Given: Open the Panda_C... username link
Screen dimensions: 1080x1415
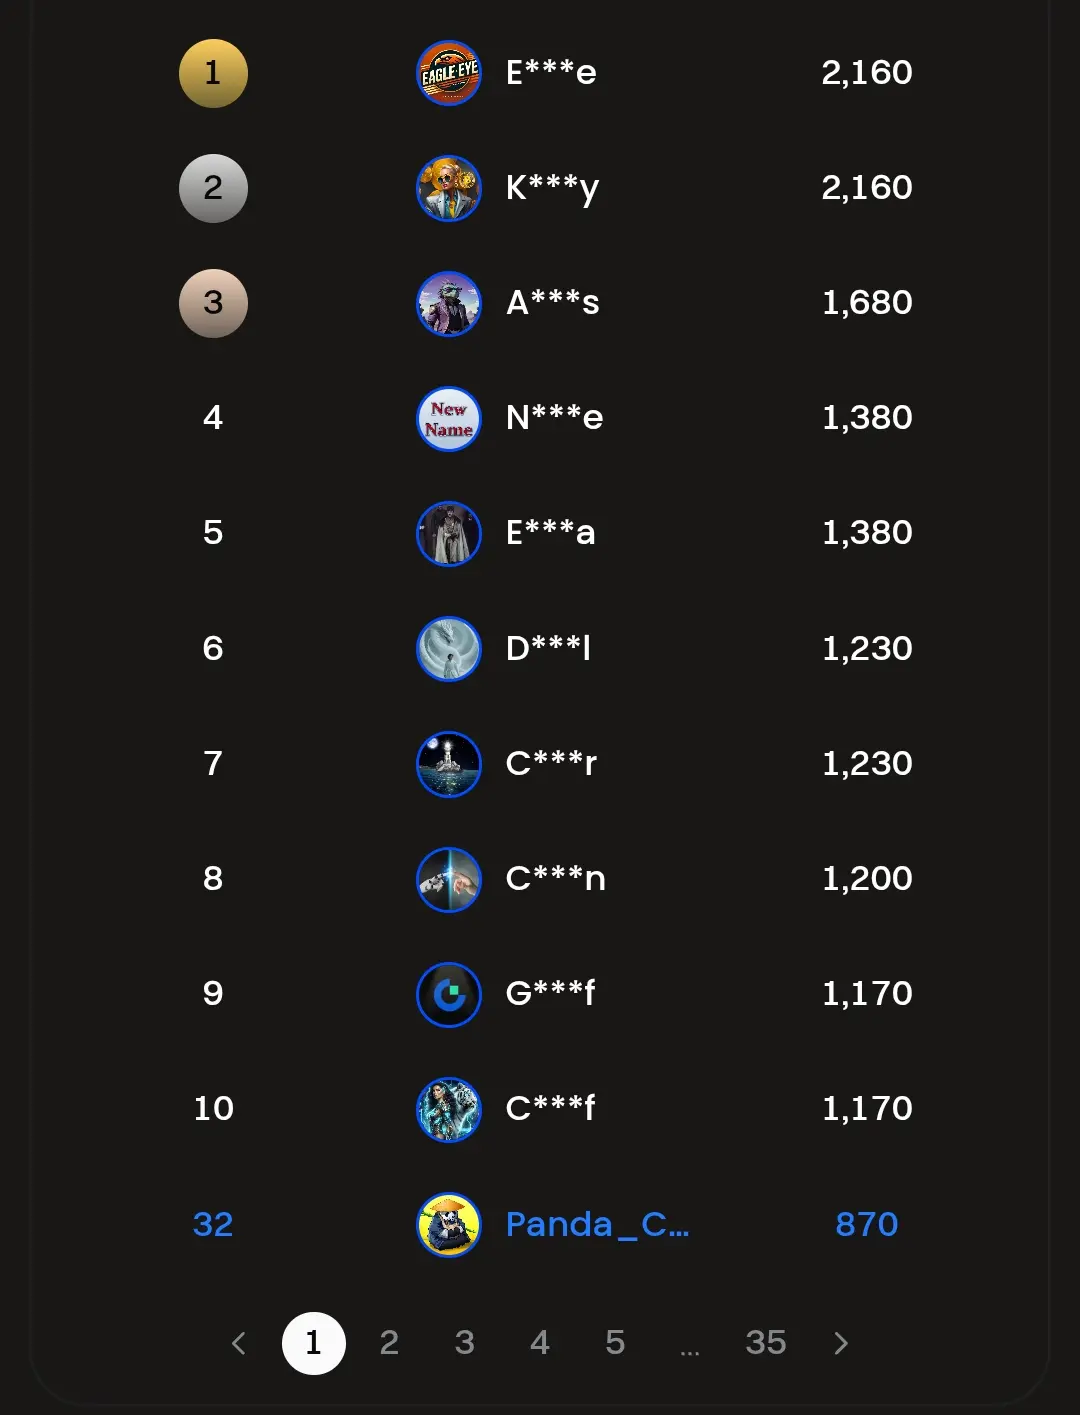Looking at the screenshot, I should coord(598,1225).
